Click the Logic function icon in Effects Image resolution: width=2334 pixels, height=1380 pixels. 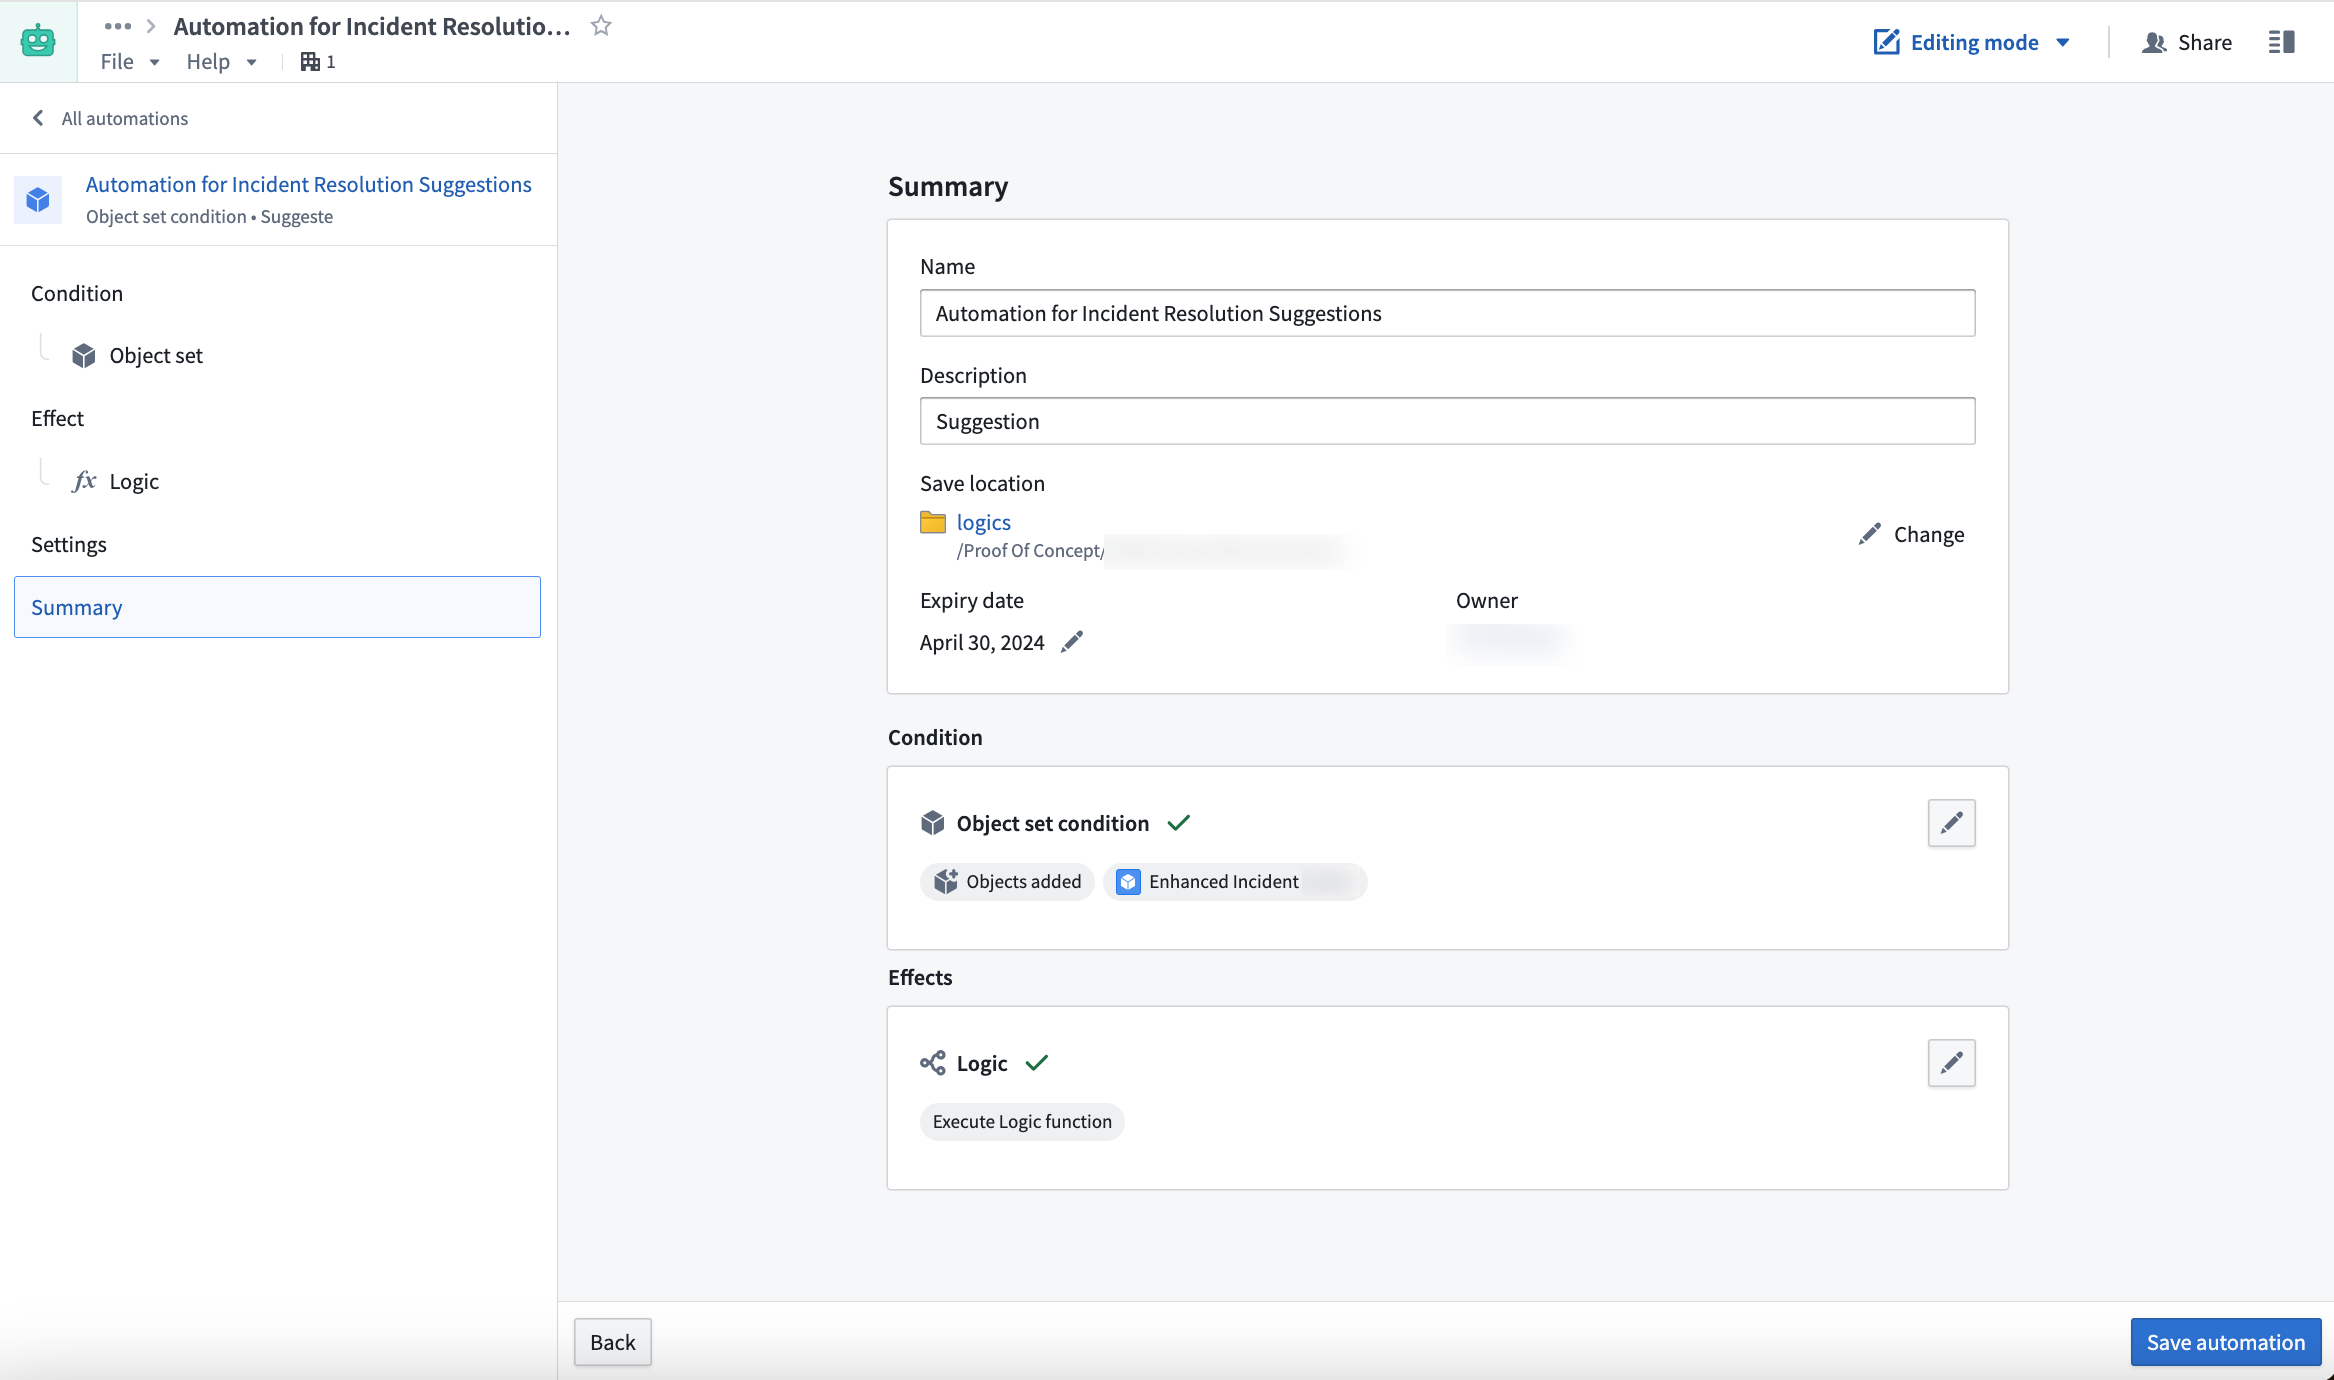pos(931,1063)
